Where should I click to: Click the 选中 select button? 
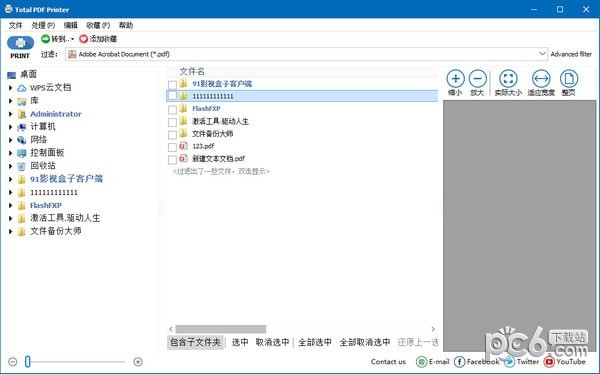pos(240,342)
